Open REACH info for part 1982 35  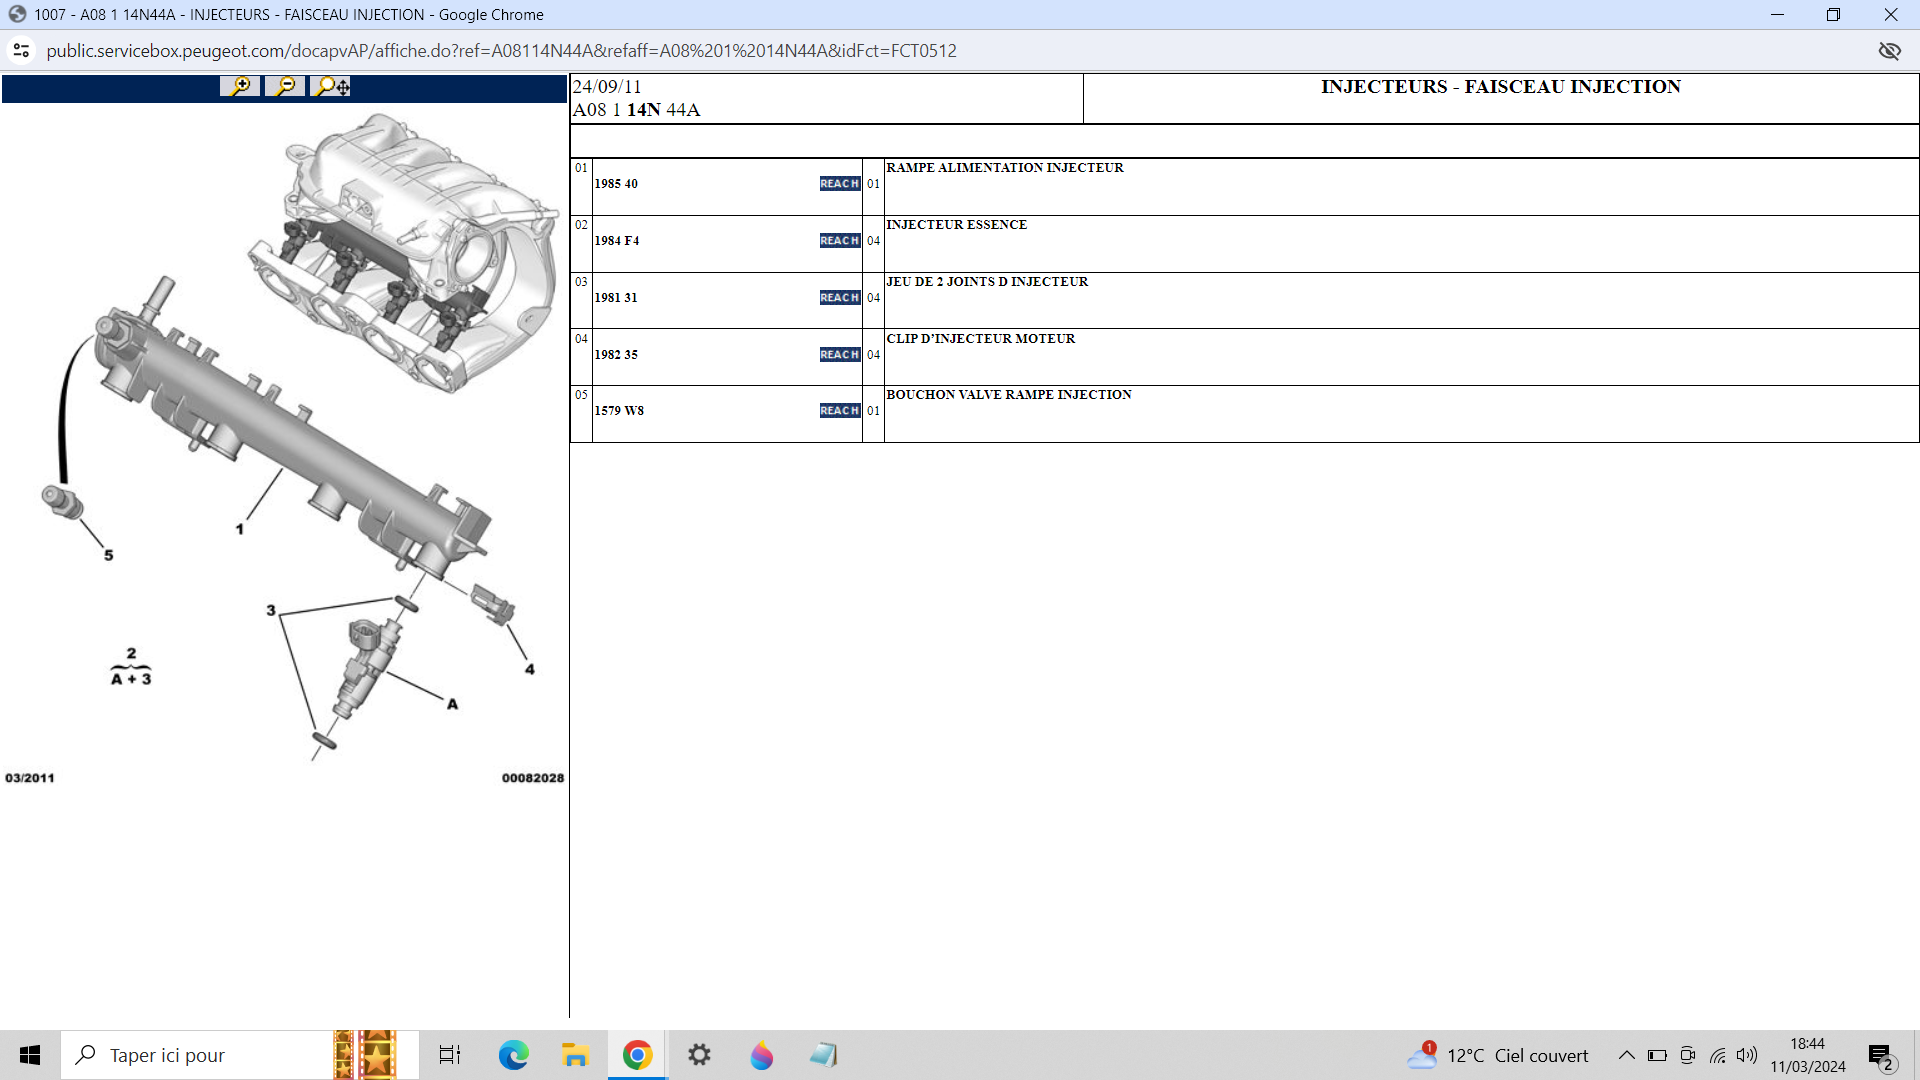pos(839,355)
